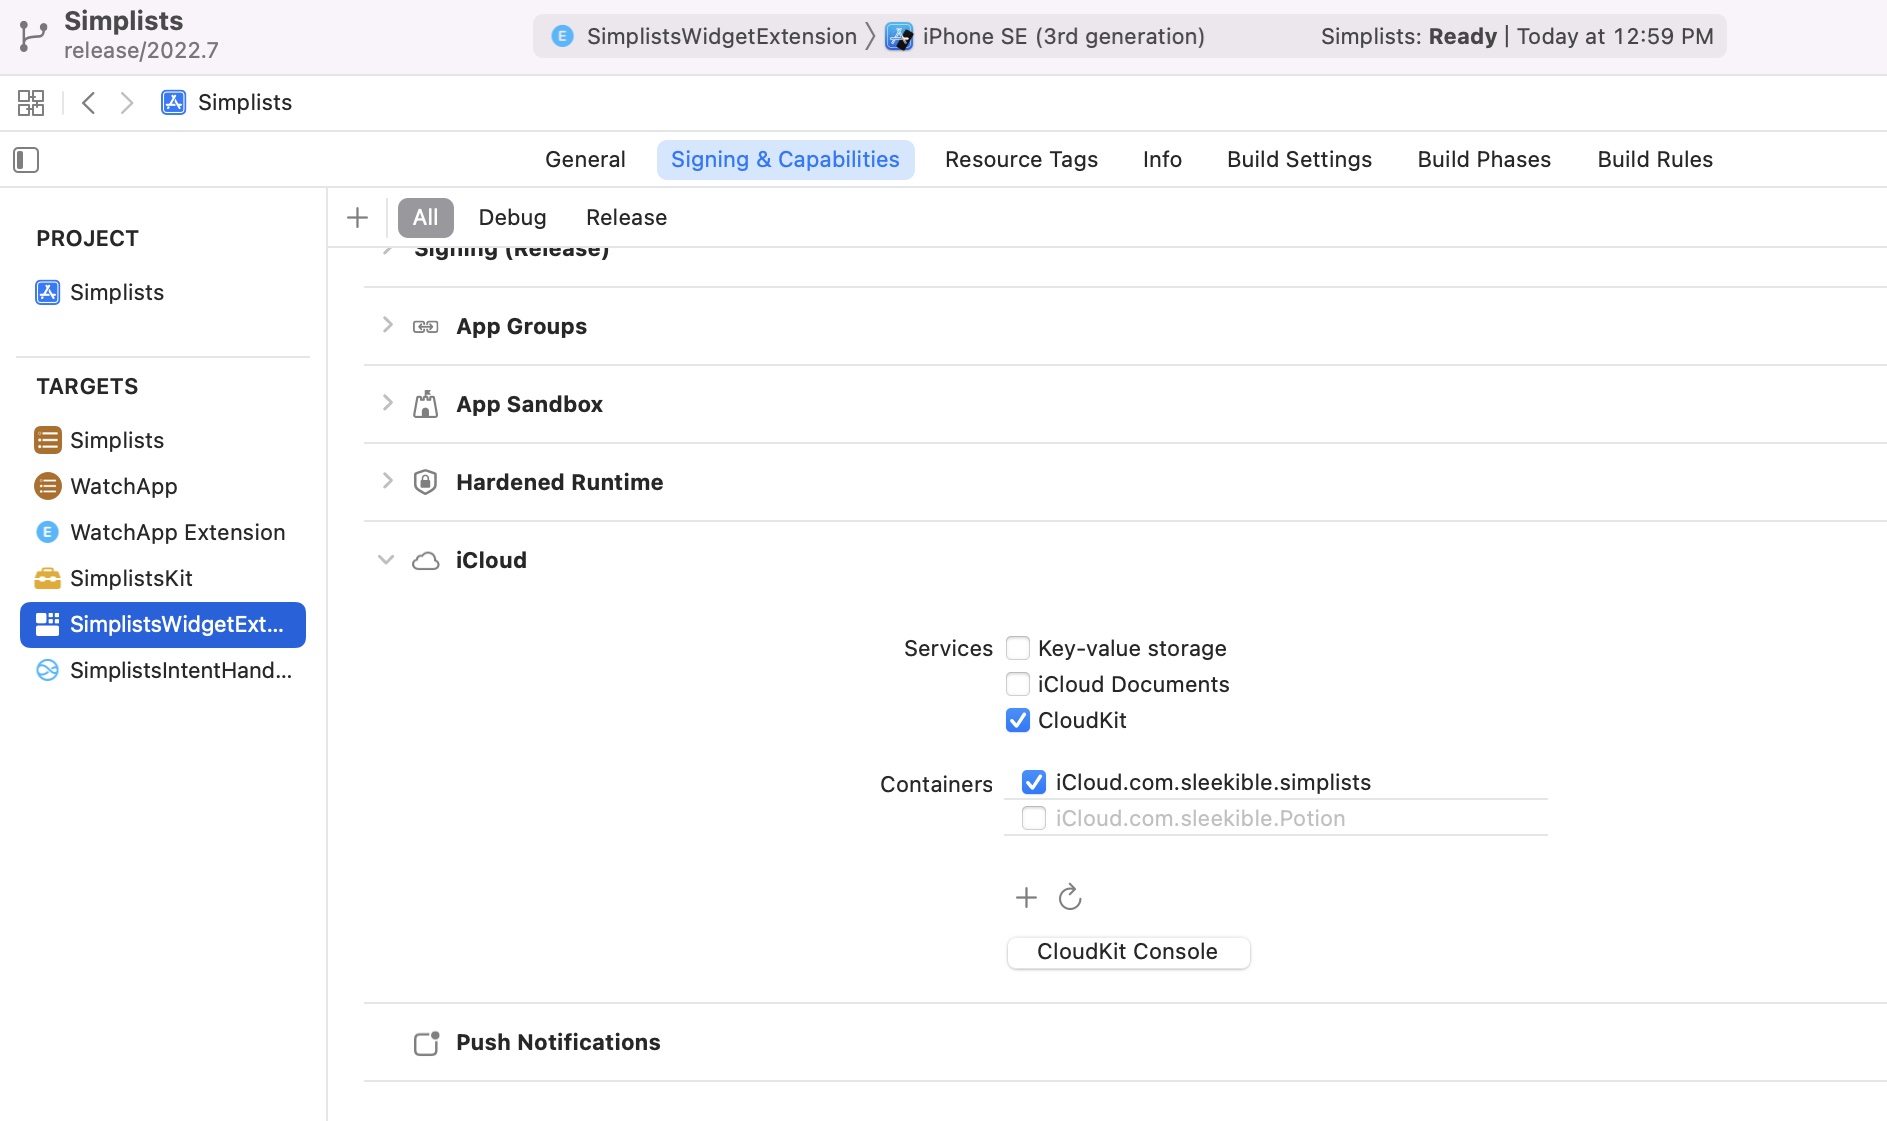
Task: Click the Push Notifications icon
Action: pyautogui.click(x=427, y=1043)
